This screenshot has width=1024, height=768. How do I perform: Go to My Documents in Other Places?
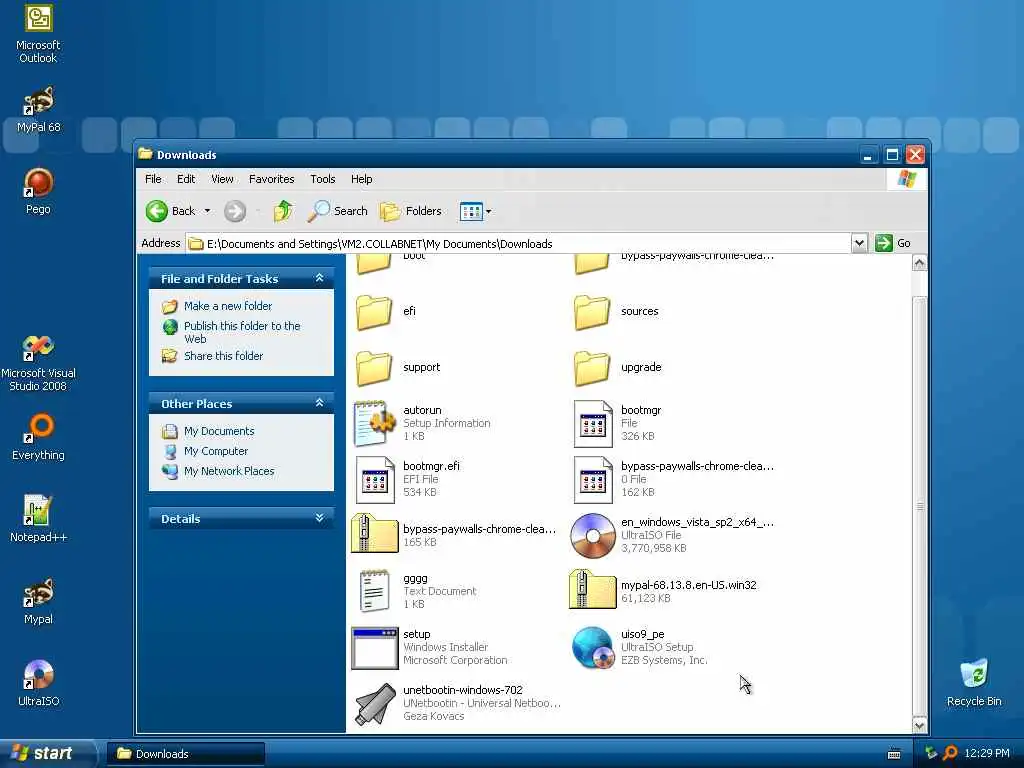(x=219, y=431)
